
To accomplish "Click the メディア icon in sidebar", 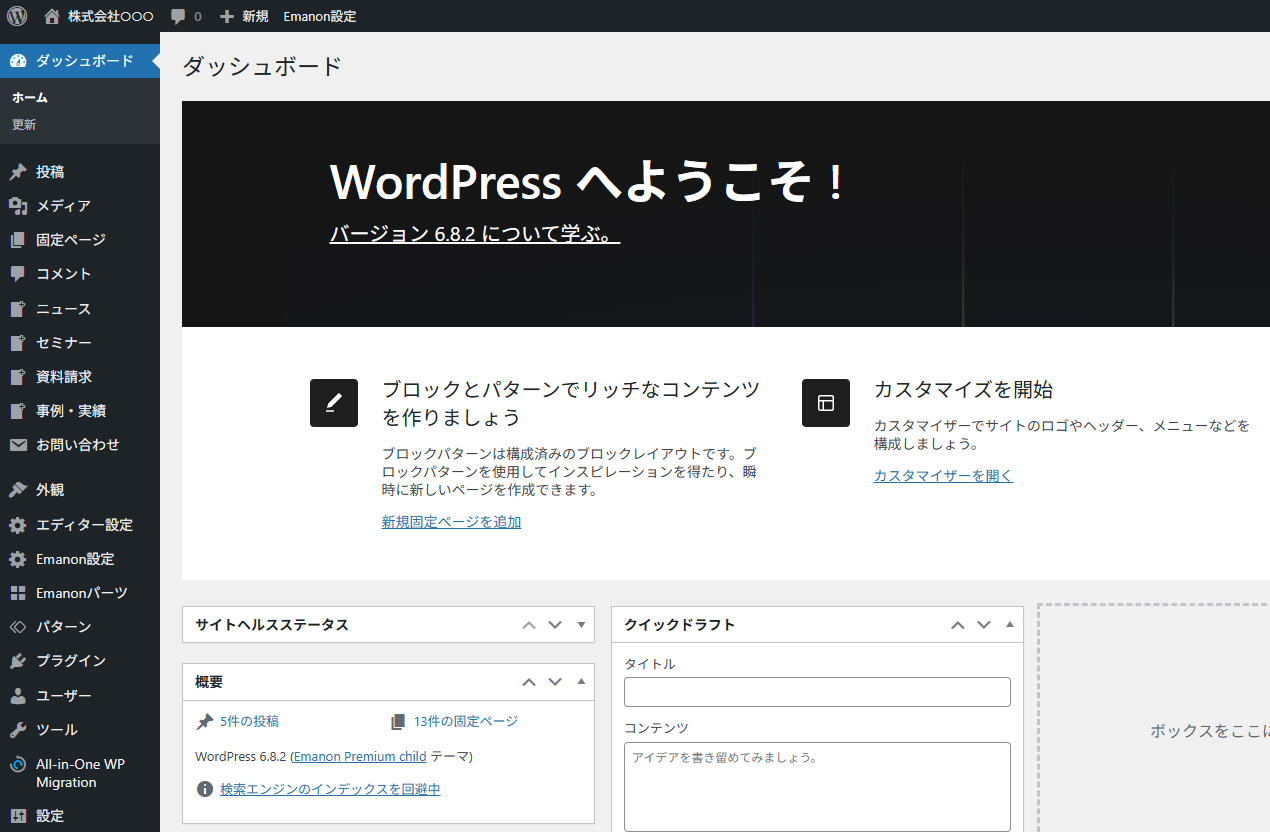I will 18,206.
